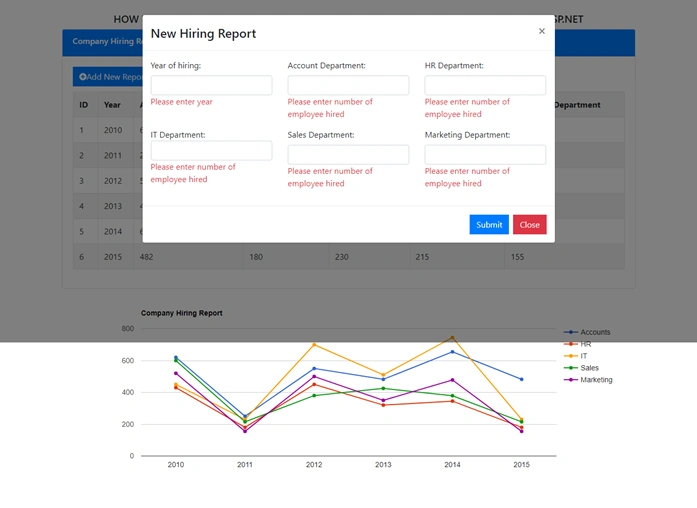Click the Year of hiring input field
This screenshot has width=697, height=508.
(x=211, y=85)
